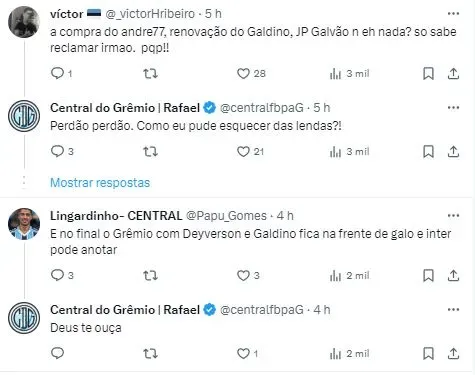Open Central do Grêmio avatar on 'Deus te ouça'

pos(24,318)
